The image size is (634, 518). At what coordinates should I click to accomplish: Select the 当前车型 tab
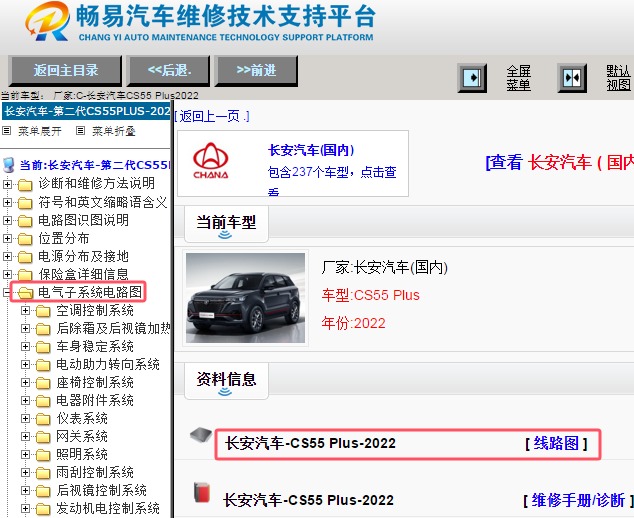[226, 224]
